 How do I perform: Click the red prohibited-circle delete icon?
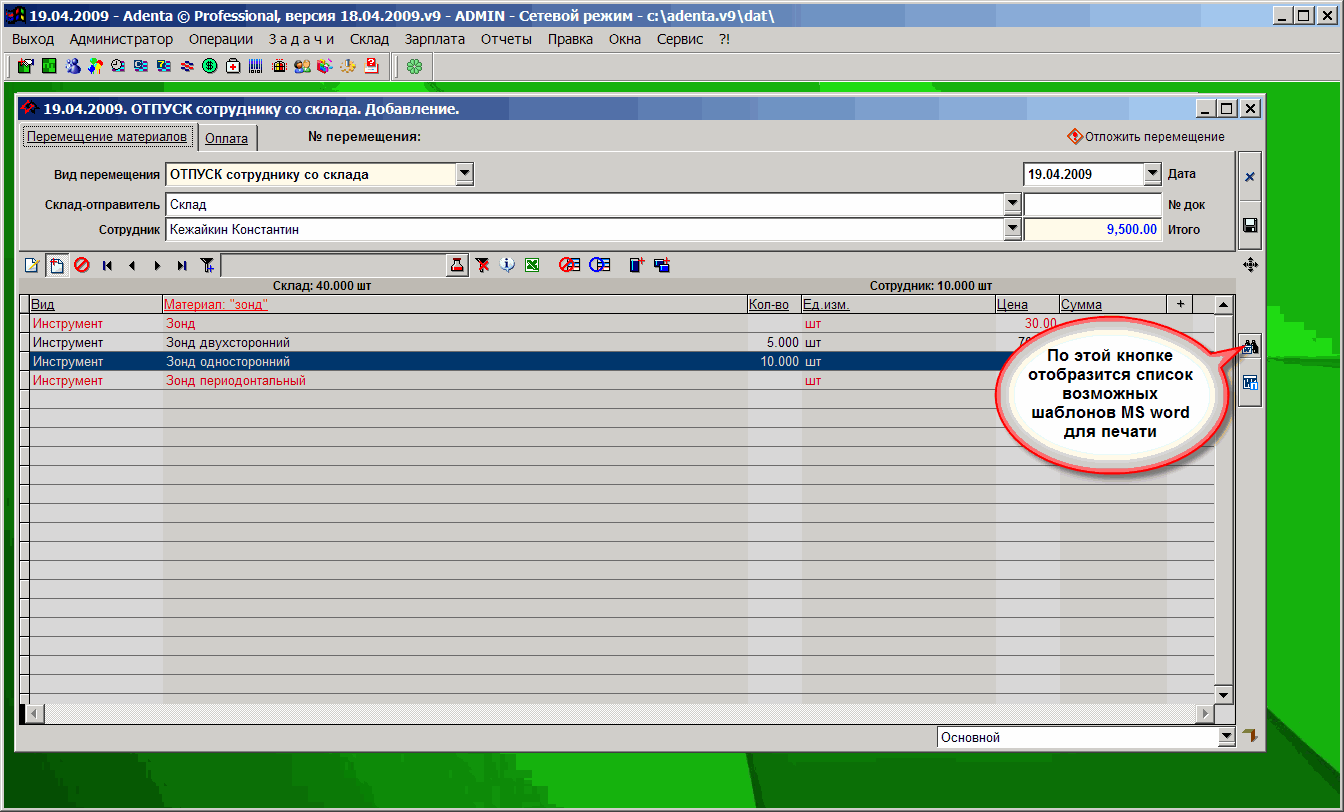(82, 265)
